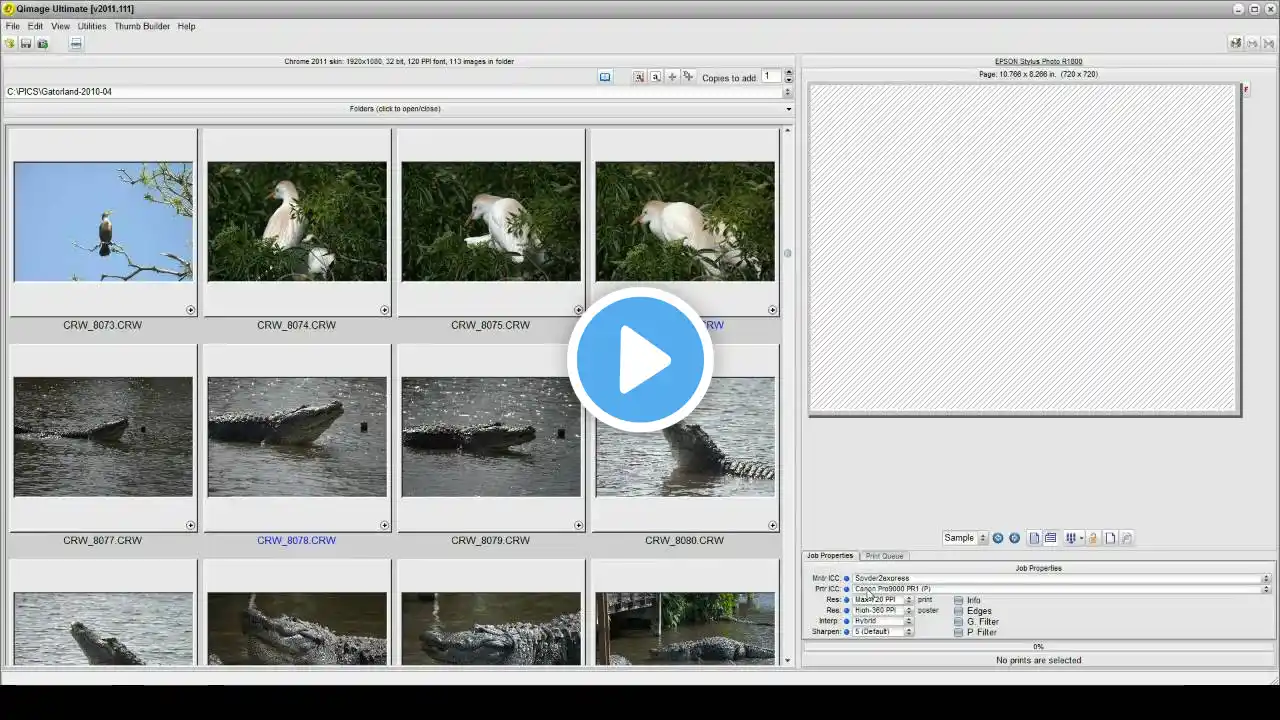Click the previous page blue round arrow
The height and width of the screenshot is (720, 1280).
pos(998,538)
